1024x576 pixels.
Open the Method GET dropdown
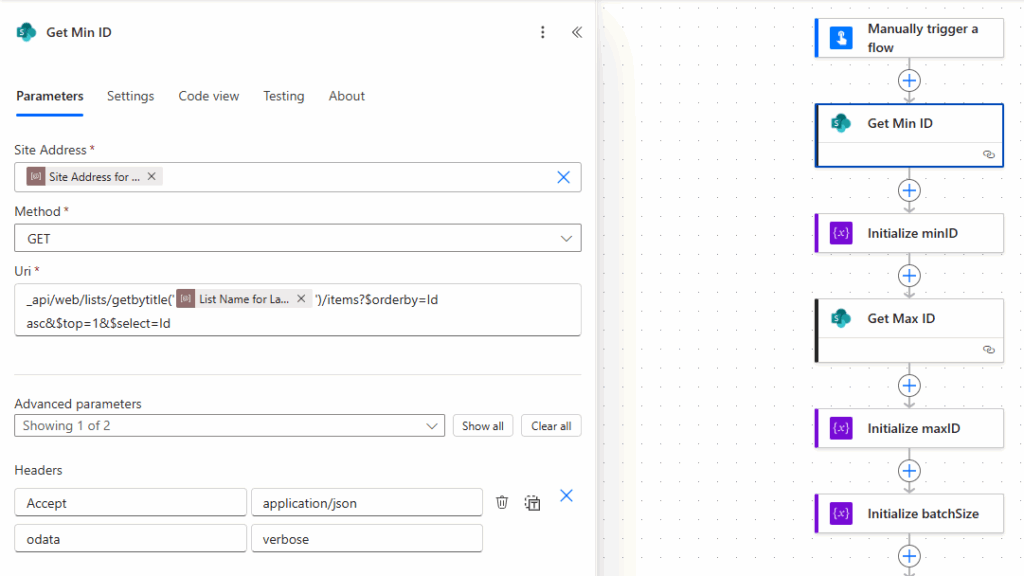(298, 238)
